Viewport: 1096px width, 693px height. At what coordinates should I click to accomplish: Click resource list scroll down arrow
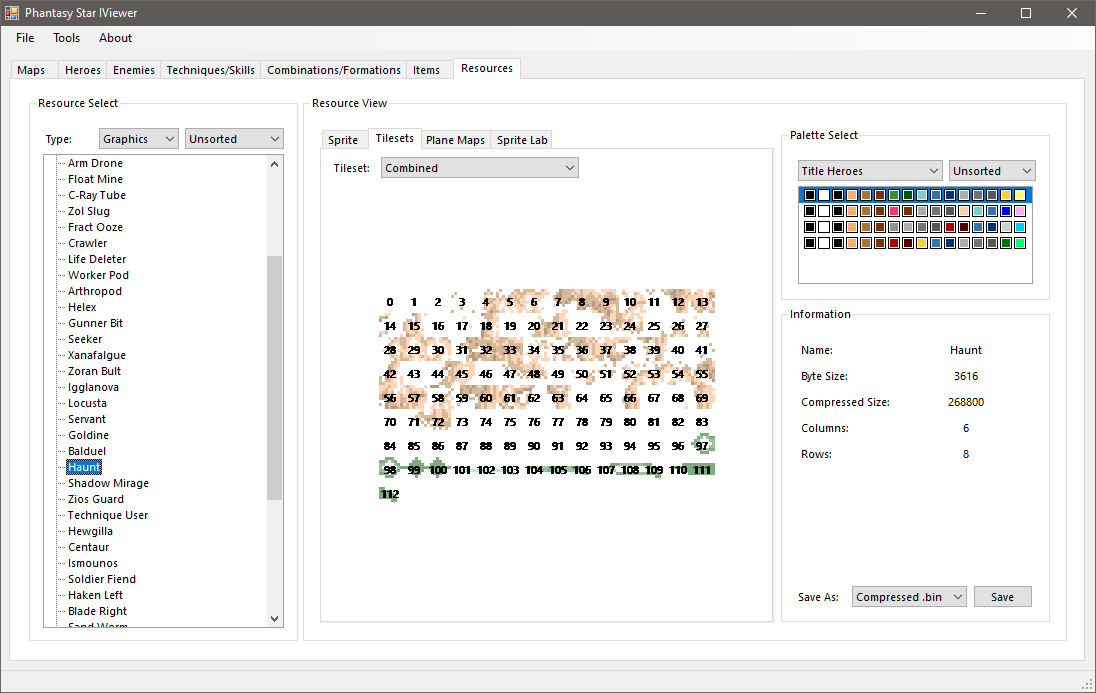[274, 618]
